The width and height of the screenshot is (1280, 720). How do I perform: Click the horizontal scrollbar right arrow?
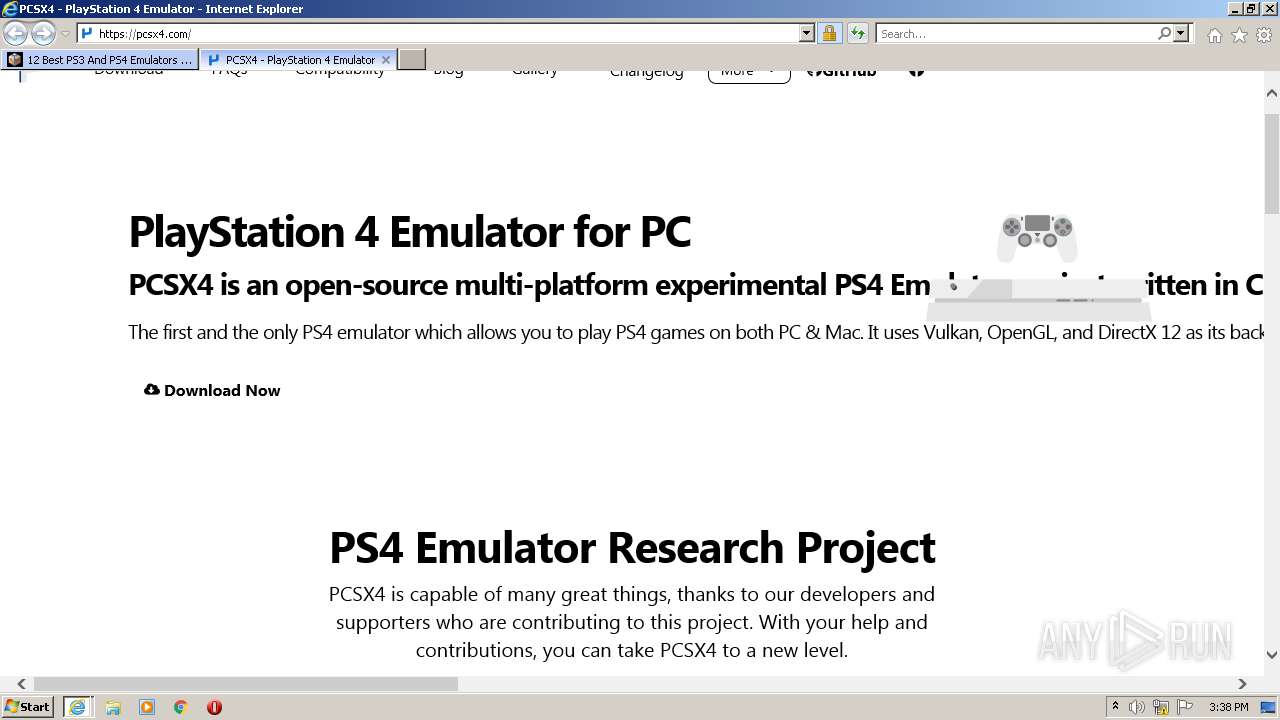click(1242, 684)
